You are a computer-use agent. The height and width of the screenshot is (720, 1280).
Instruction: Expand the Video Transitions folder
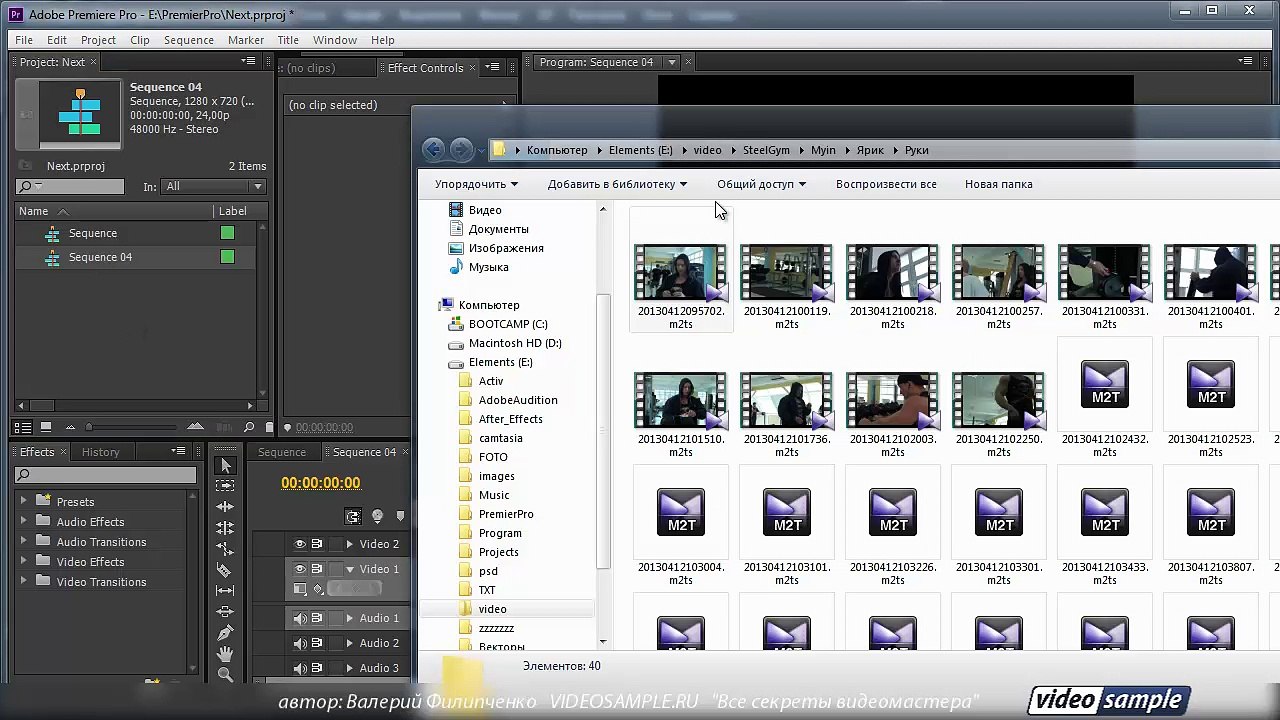(x=23, y=581)
